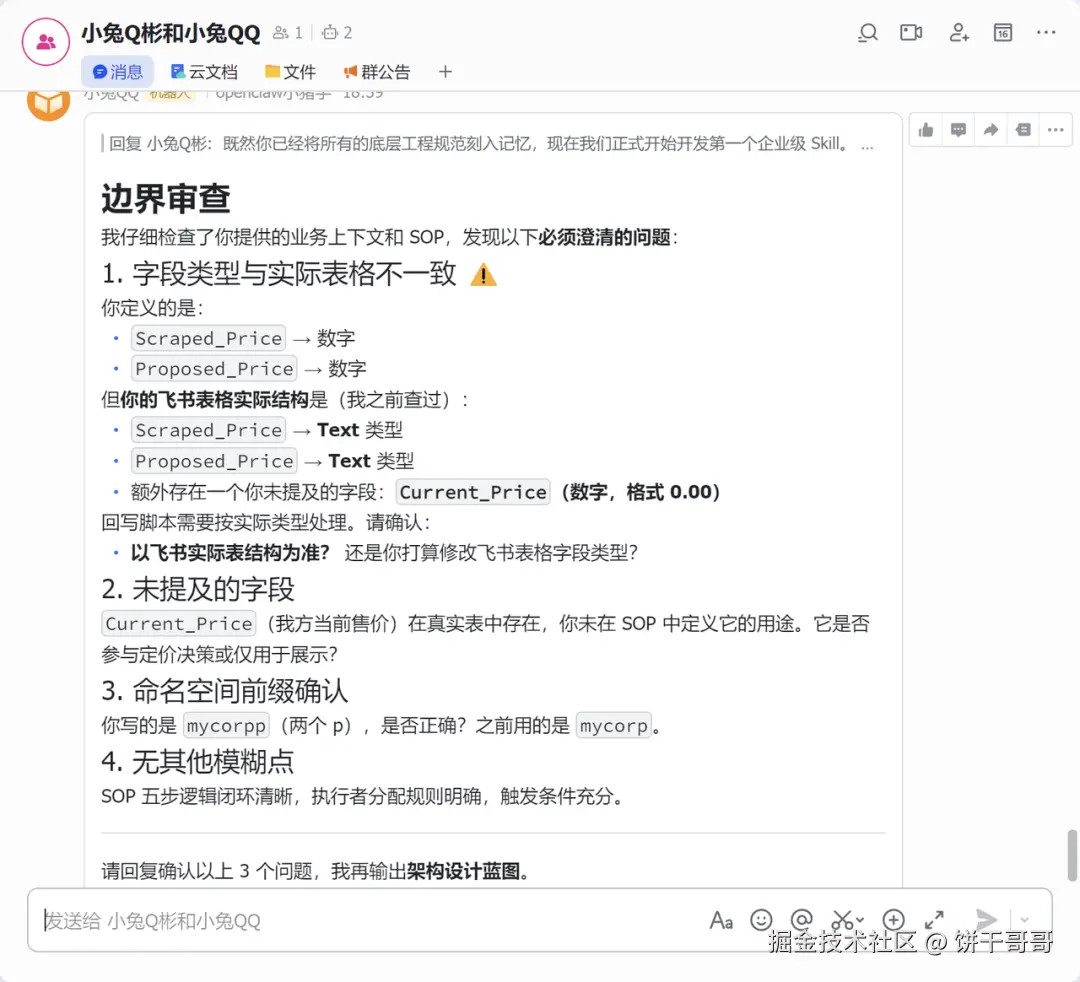
Task: Click the group name 小兔Q彬和小兔QQ
Action: pos(171,33)
